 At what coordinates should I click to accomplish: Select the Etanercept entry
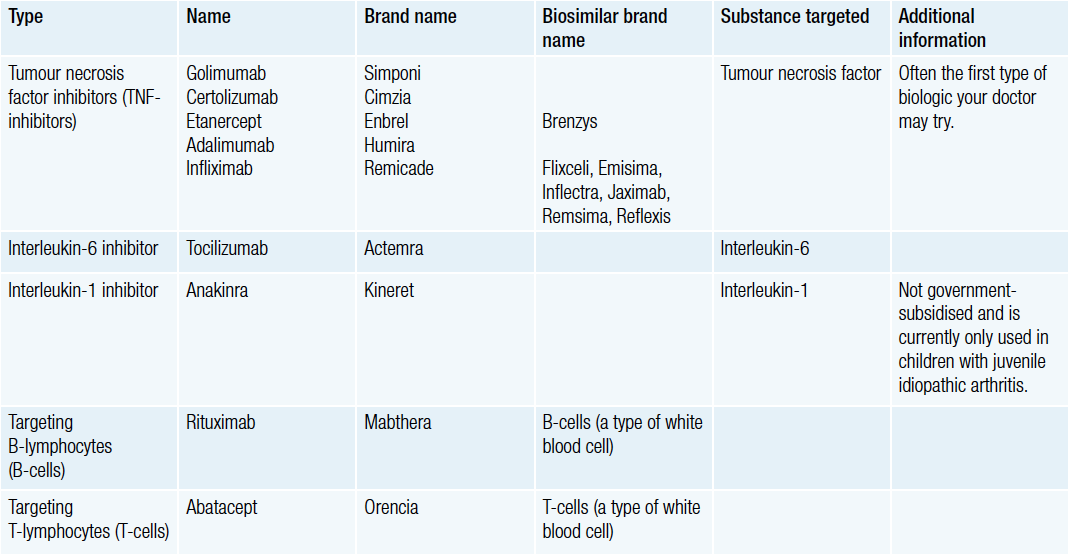[x=224, y=121]
